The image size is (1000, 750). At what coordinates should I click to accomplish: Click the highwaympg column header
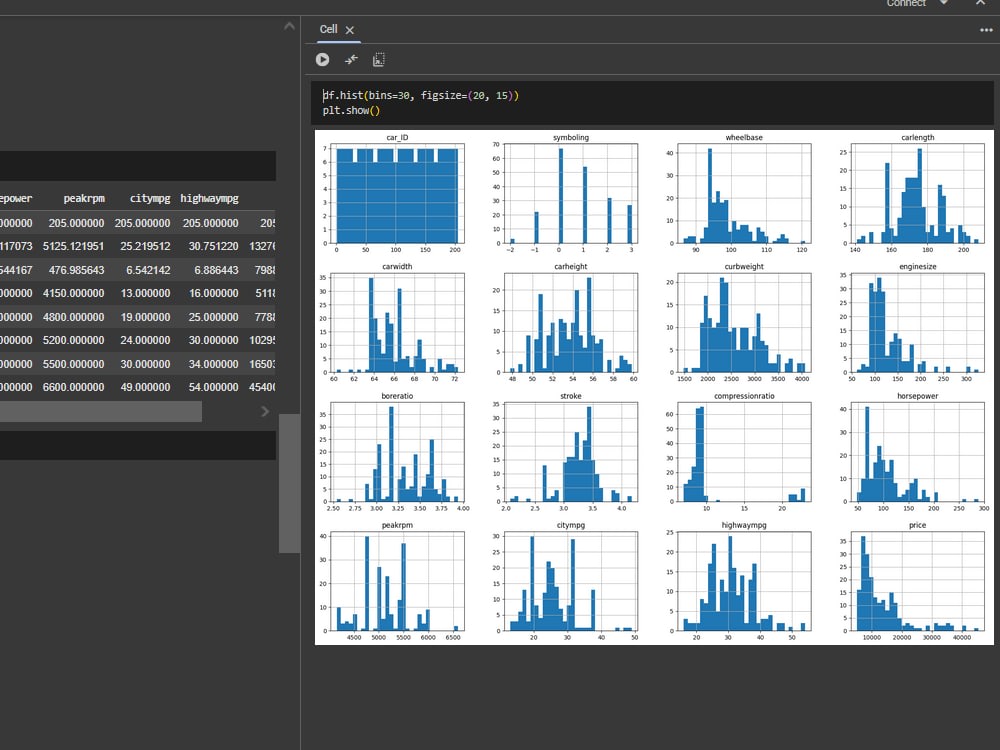click(x=209, y=198)
